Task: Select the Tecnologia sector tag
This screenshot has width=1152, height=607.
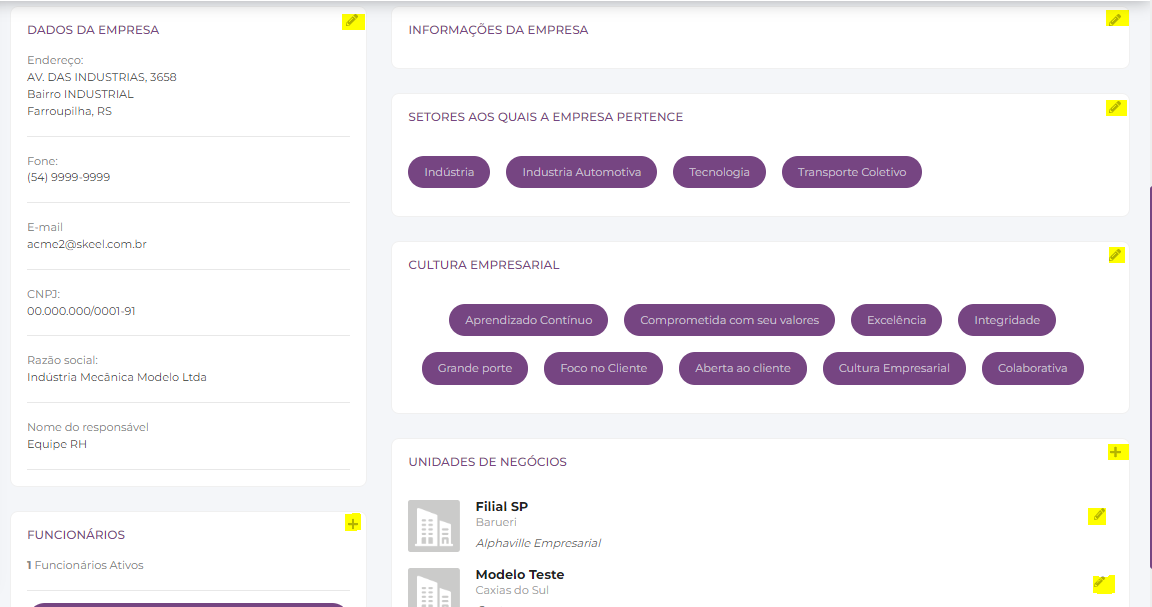Action: point(719,172)
